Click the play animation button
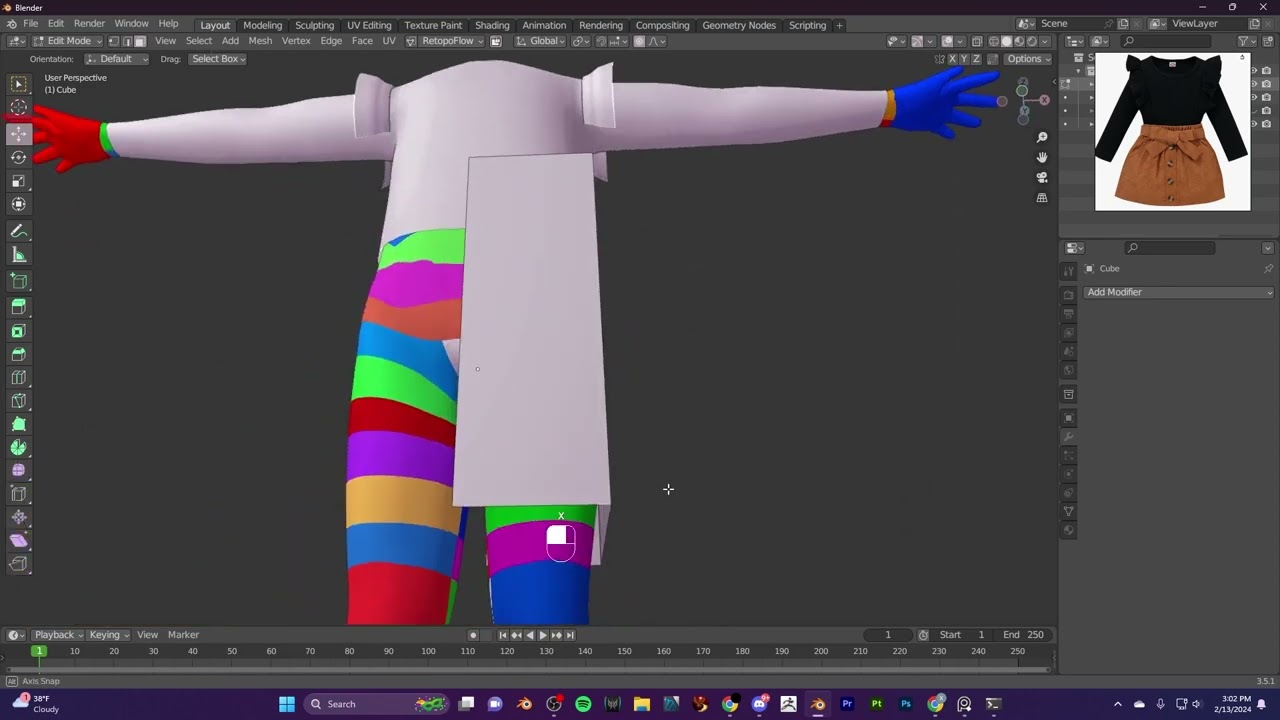1280x720 pixels. pyautogui.click(x=543, y=635)
